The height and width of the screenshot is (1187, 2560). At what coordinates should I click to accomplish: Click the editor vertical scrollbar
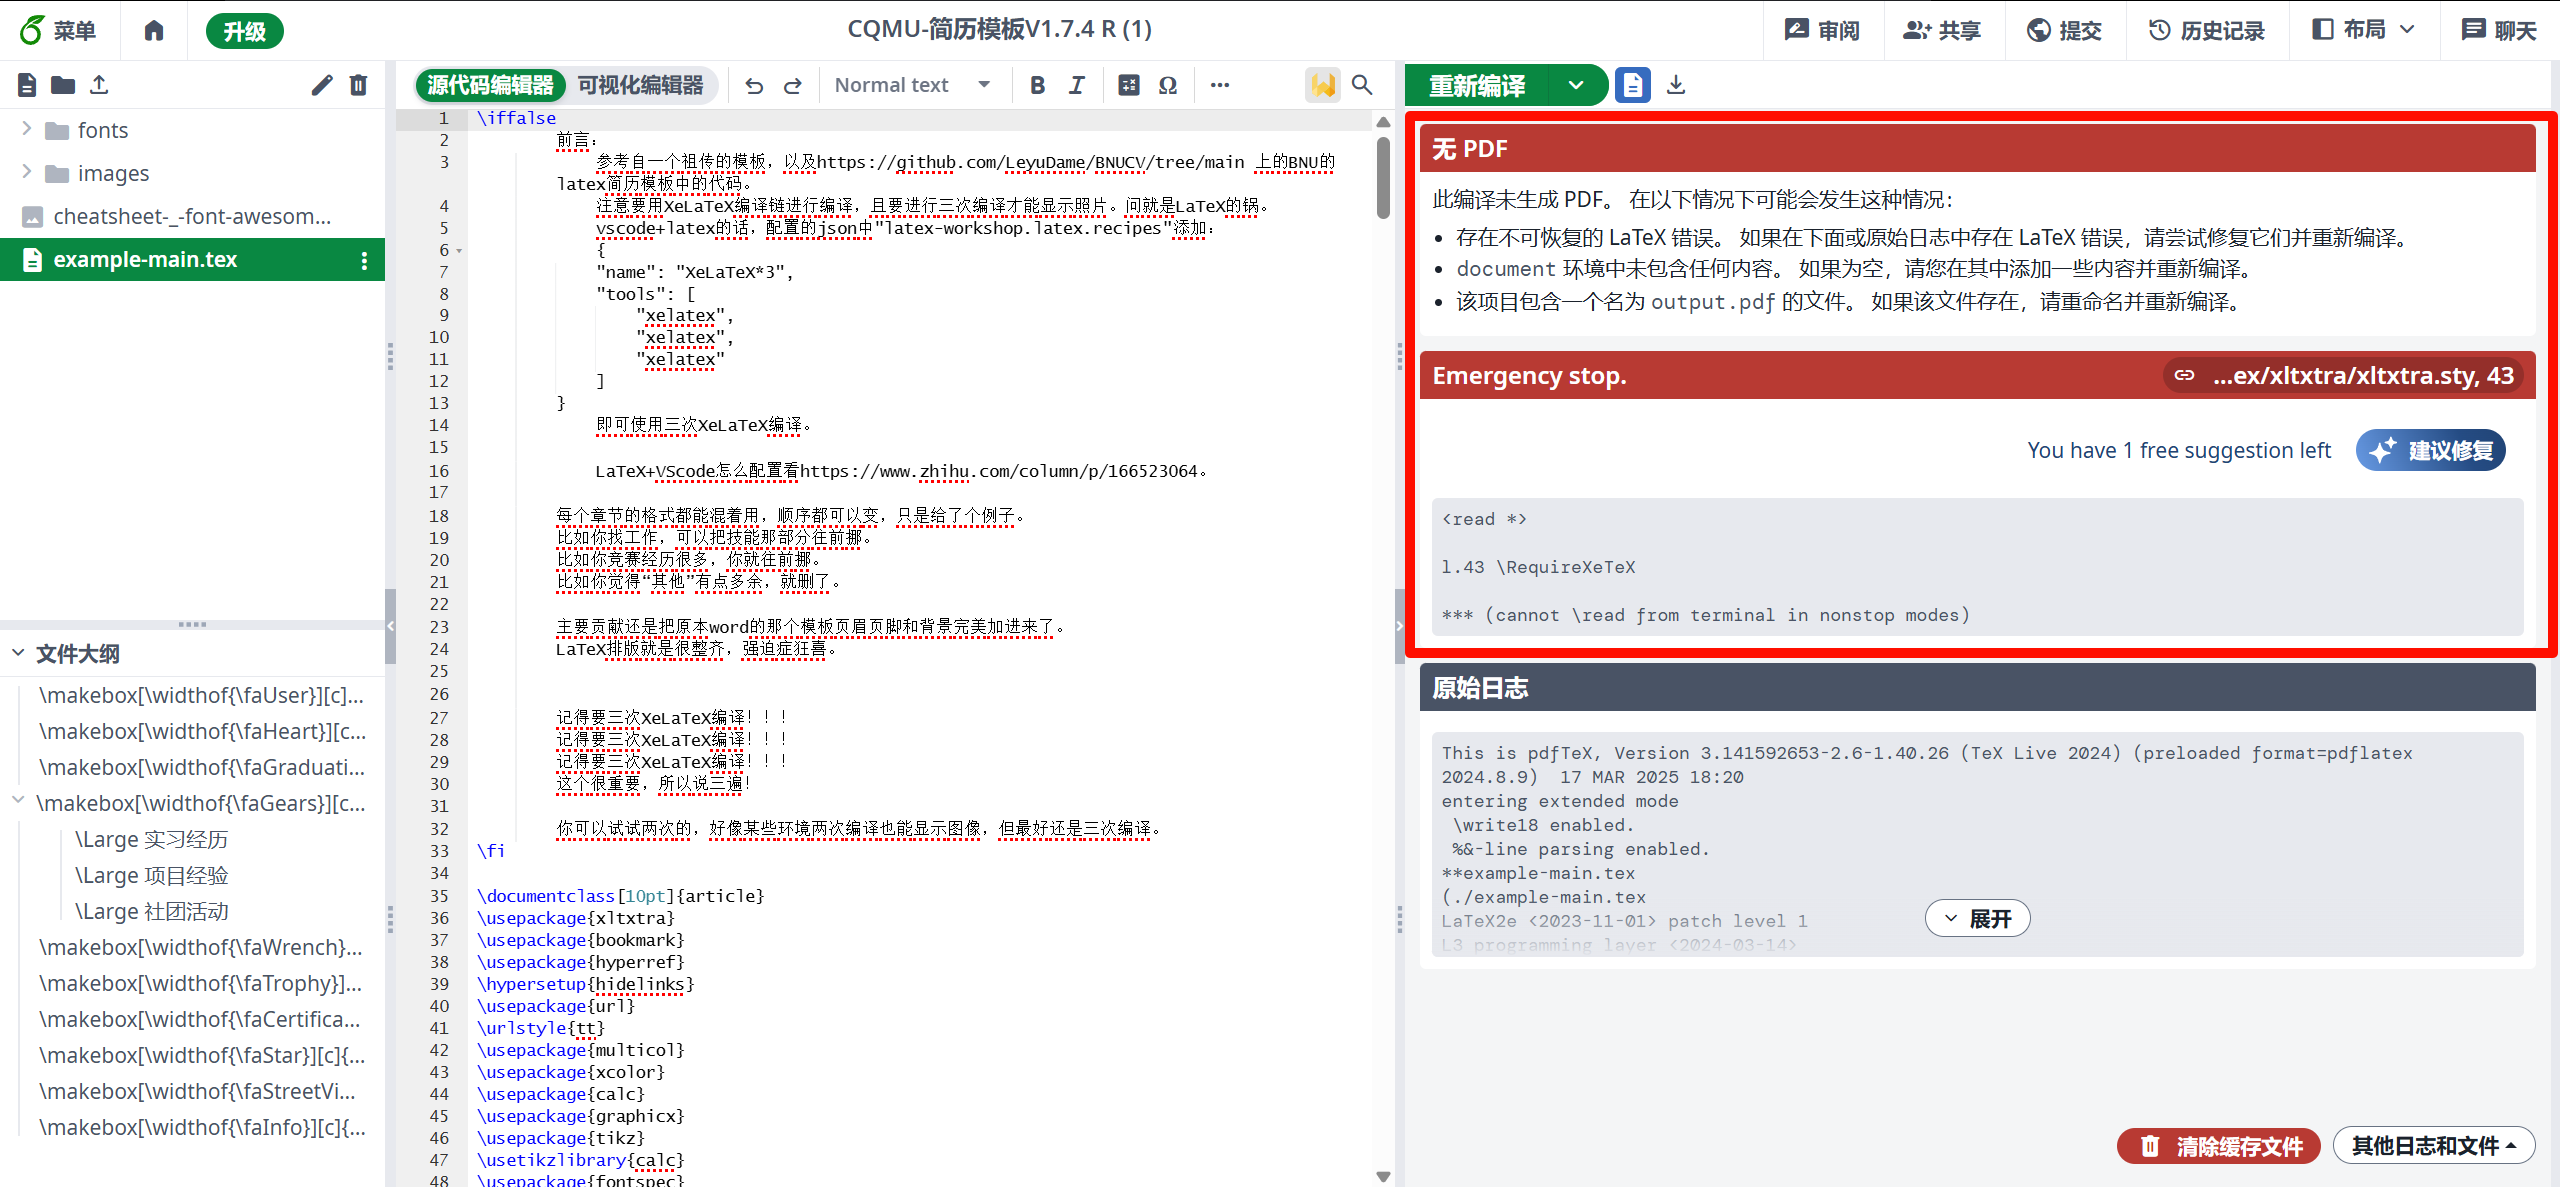(1383, 178)
